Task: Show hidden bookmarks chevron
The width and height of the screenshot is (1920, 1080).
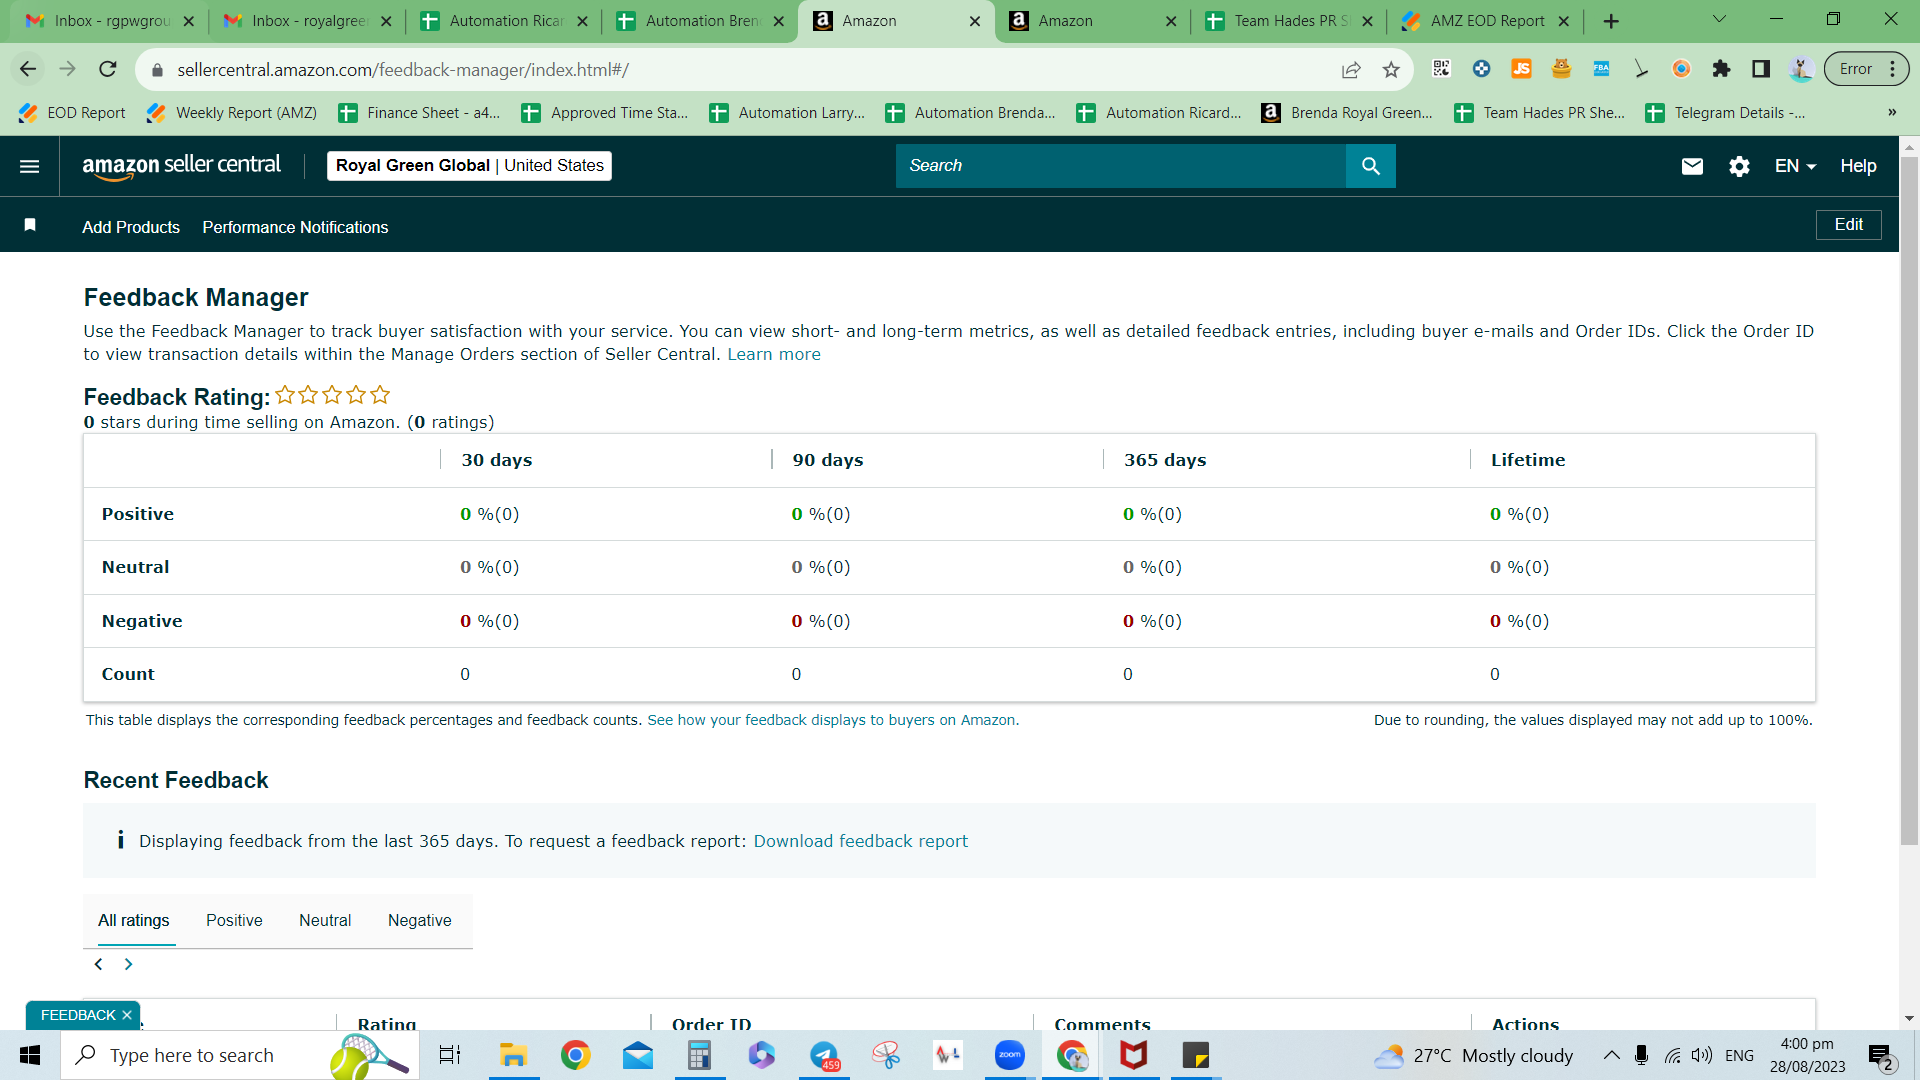Action: click(1892, 112)
